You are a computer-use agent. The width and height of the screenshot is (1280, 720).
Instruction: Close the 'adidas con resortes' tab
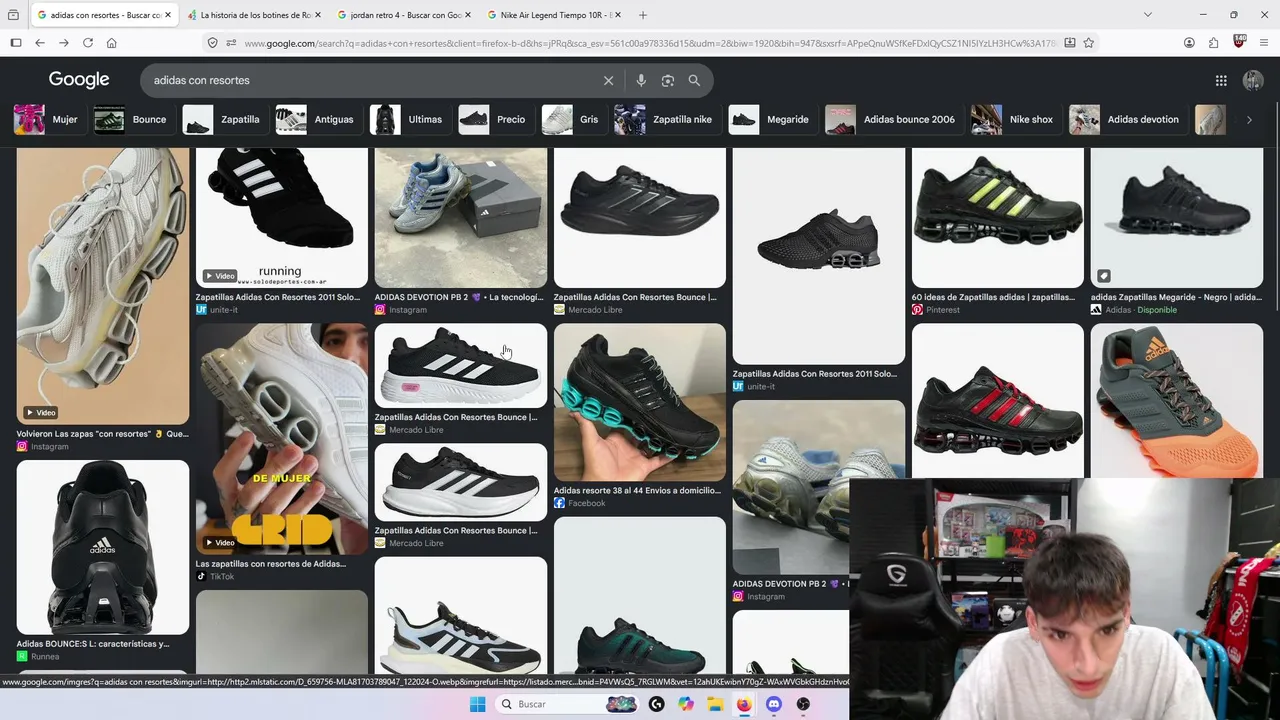point(167,15)
